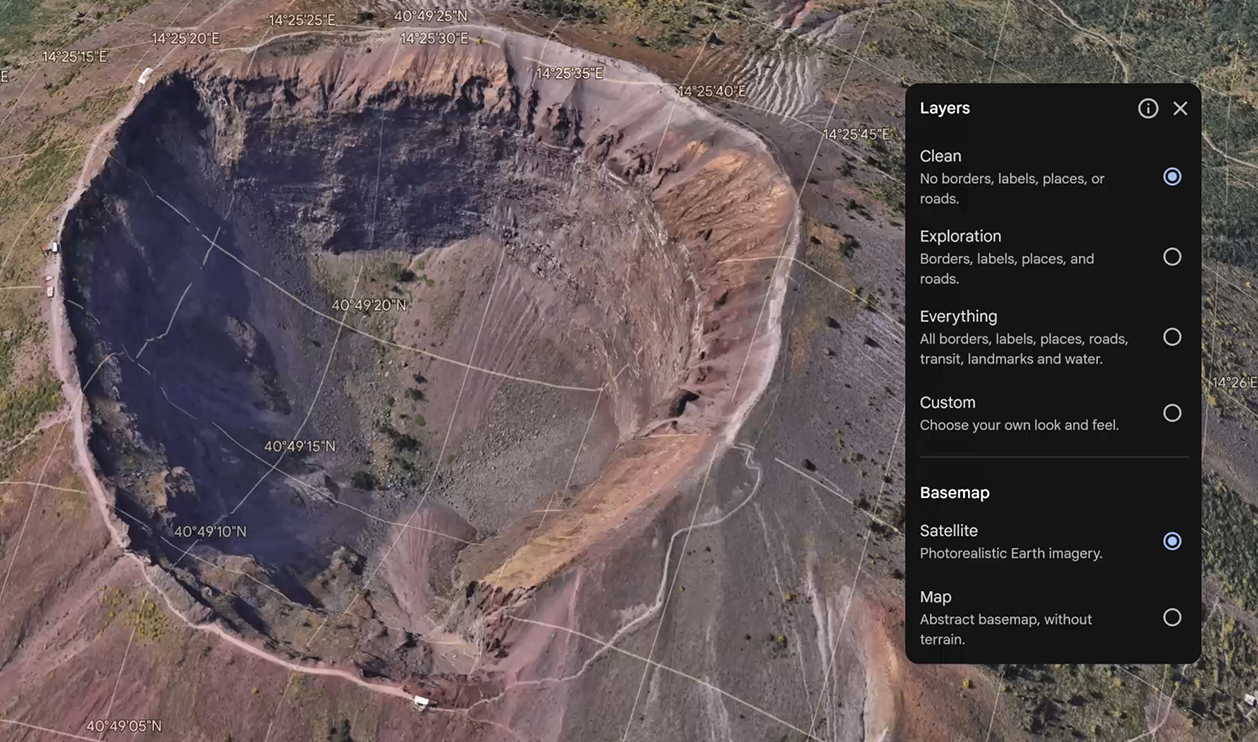Close the Layers panel

1180,108
